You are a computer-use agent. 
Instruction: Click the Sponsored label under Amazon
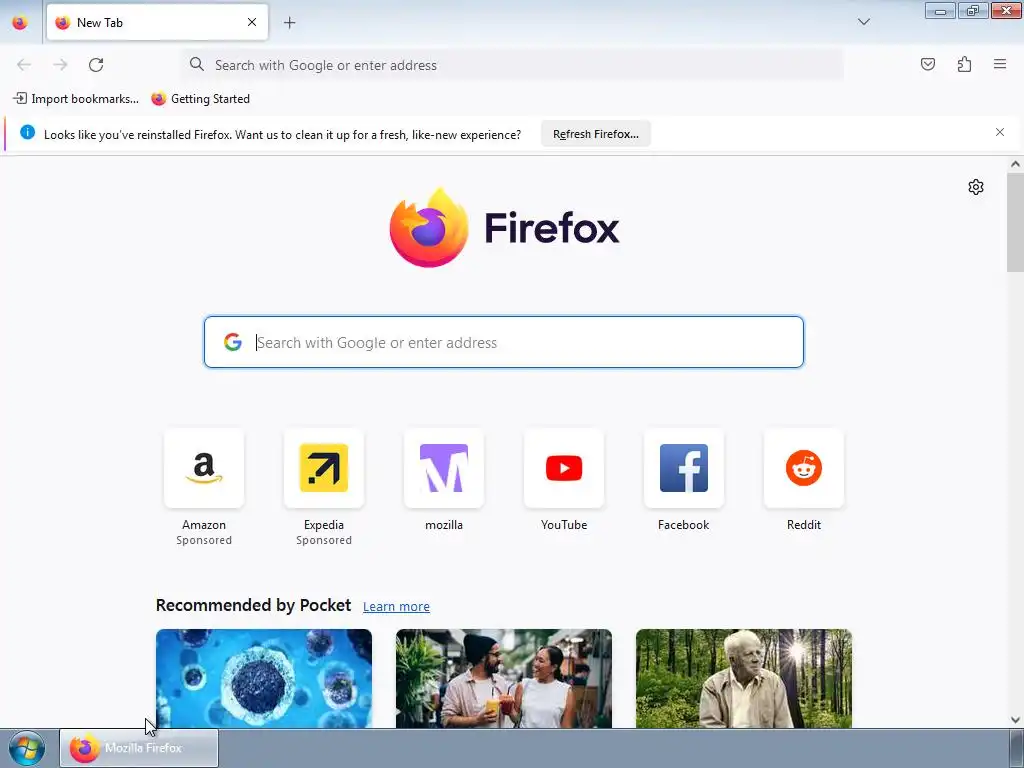204,540
